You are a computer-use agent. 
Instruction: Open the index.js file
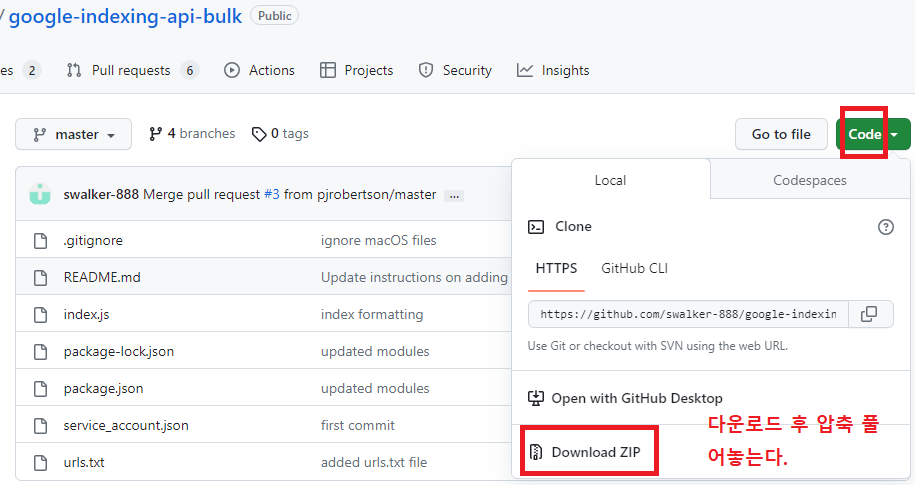click(x=86, y=315)
